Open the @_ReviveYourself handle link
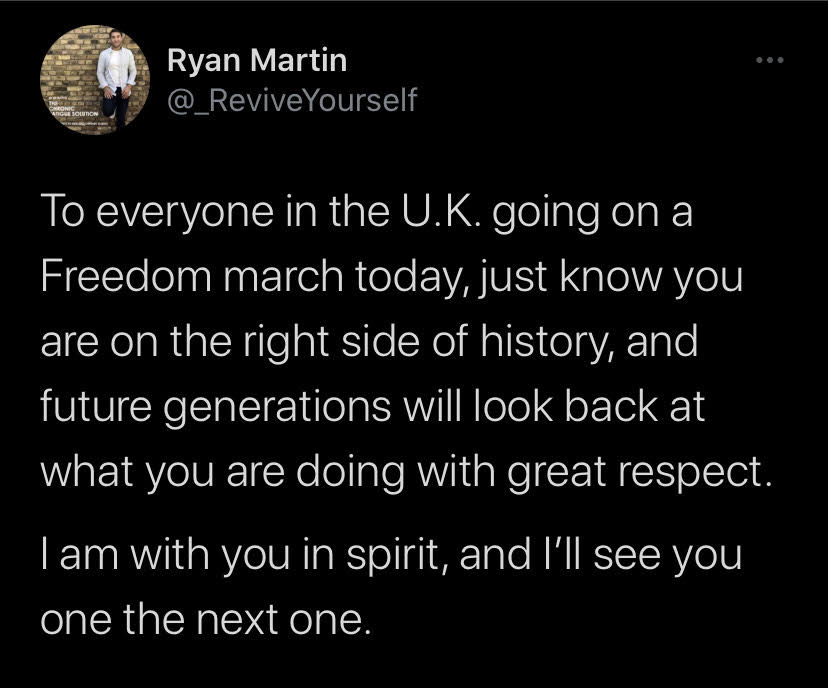Viewport: 828px width, 688px height. tap(292, 100)
